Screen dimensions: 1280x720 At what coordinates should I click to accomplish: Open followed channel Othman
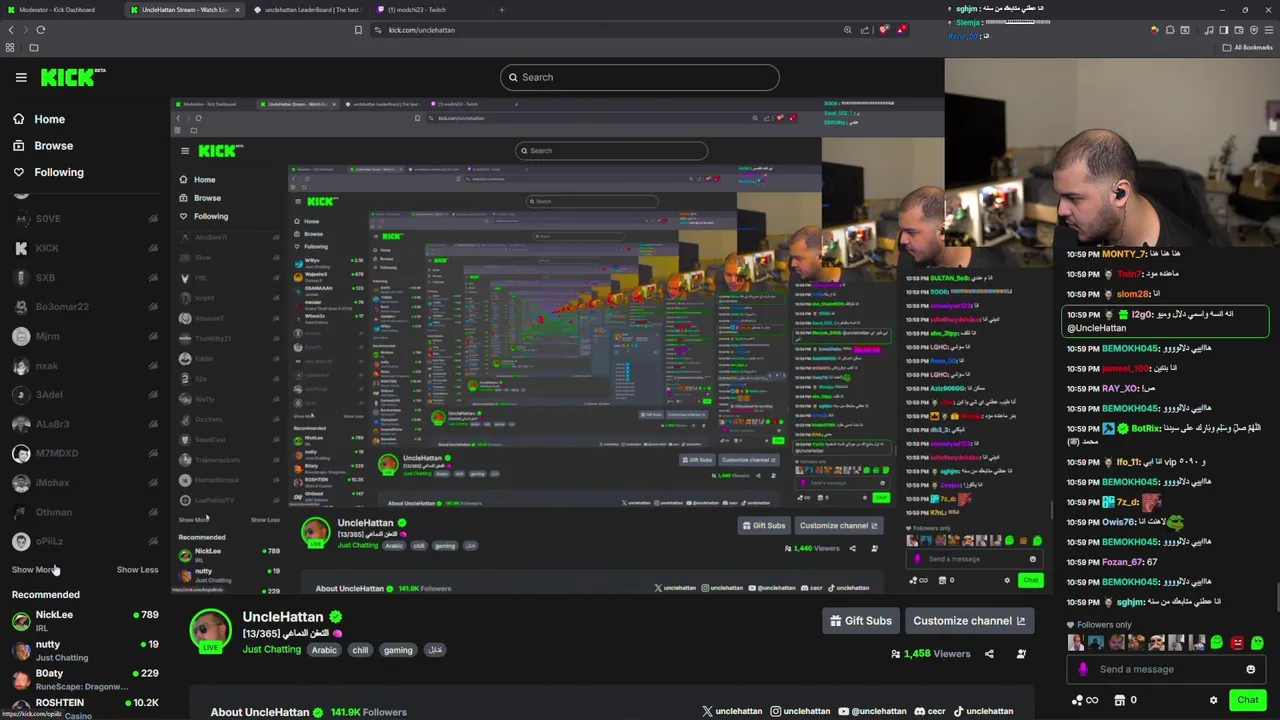[x=84, y=512]
